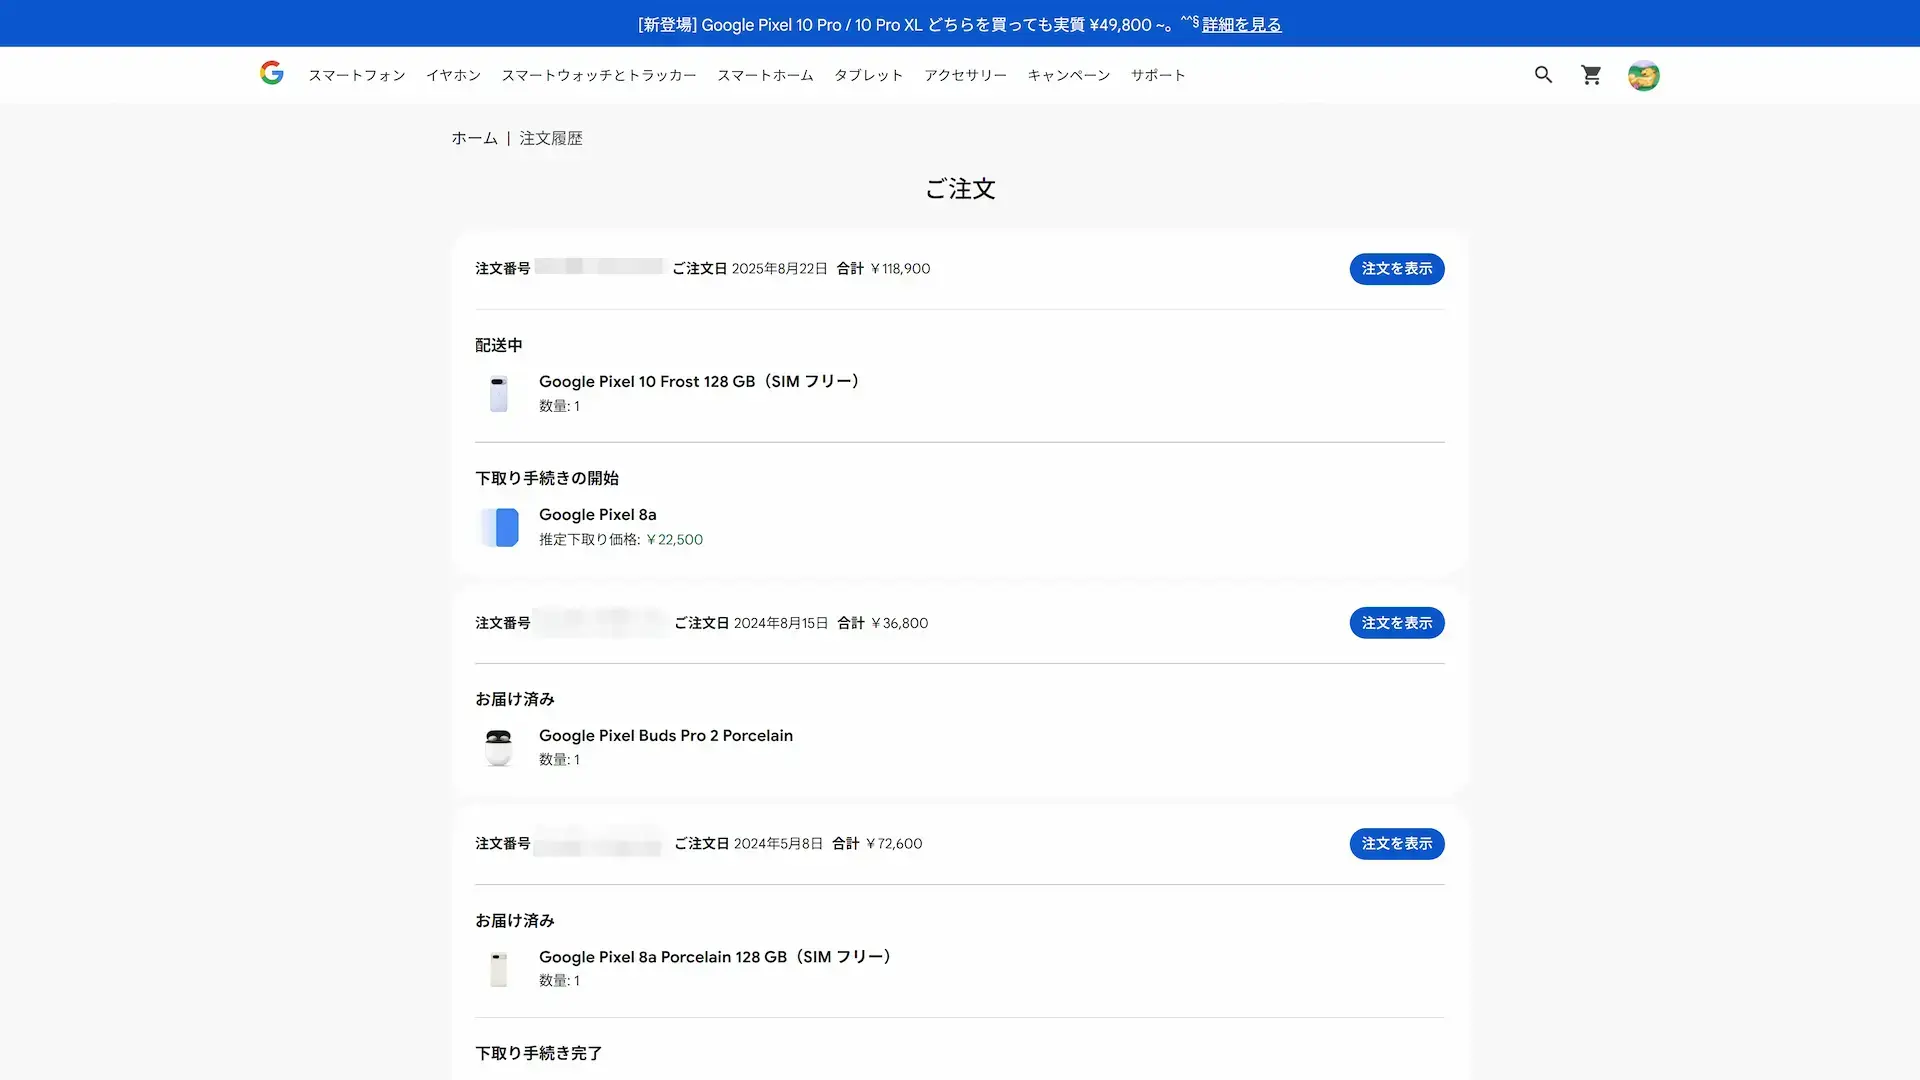Show the ¥36,800 order details
Screen dimensions: 1920x1080
click(x=1396, y=622)
